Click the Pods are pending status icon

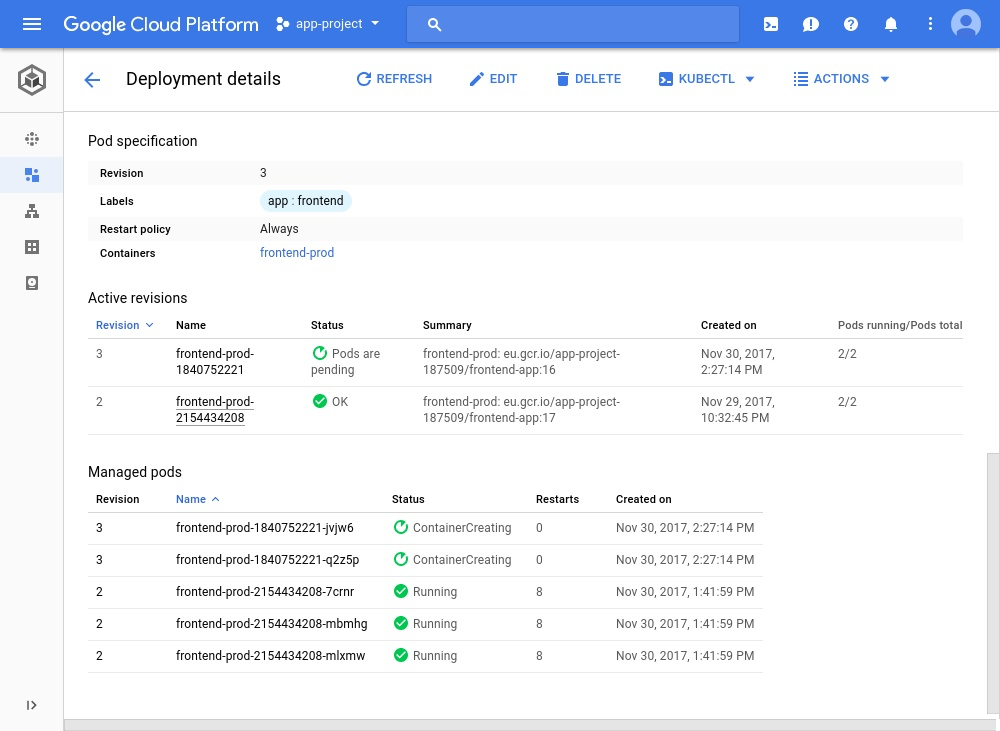click(320, 353)
